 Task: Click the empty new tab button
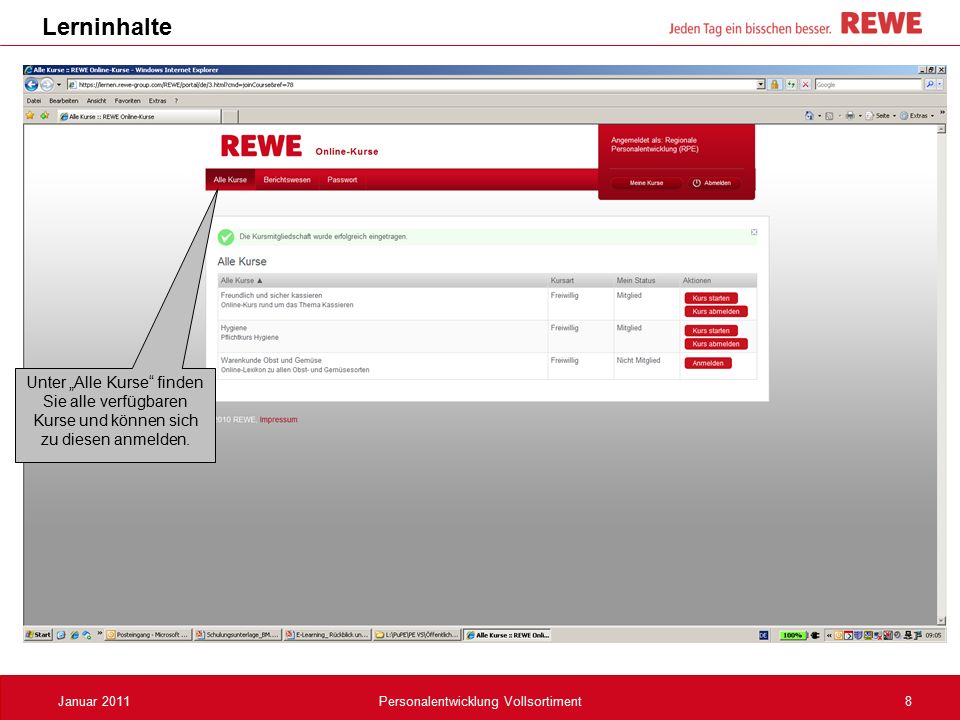click(230, 116)
